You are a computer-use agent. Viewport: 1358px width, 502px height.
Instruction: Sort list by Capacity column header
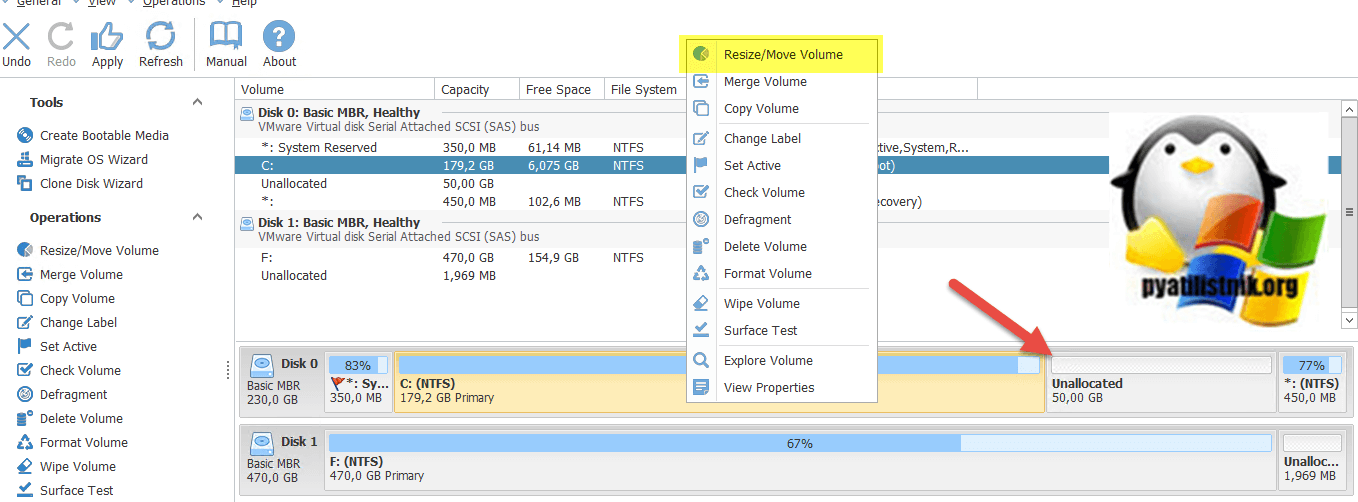465,89
